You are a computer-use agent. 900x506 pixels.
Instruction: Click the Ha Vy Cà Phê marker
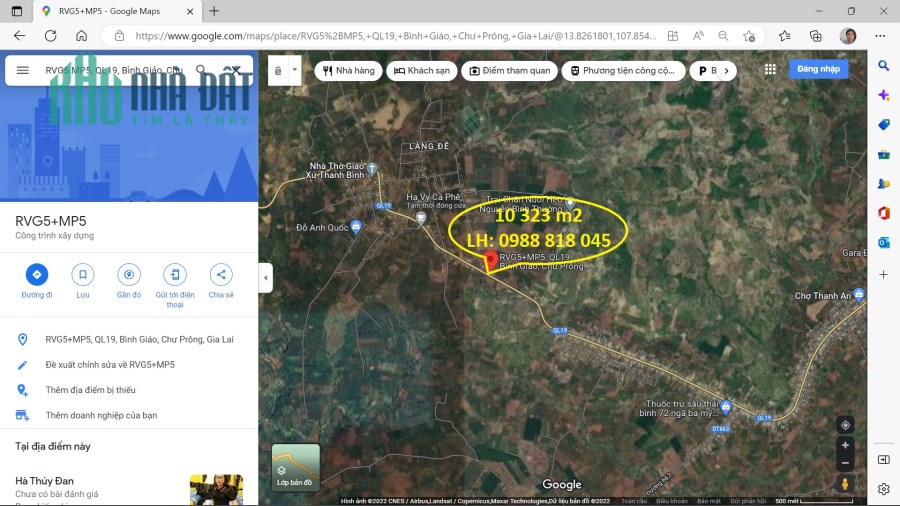click(421, 217)
